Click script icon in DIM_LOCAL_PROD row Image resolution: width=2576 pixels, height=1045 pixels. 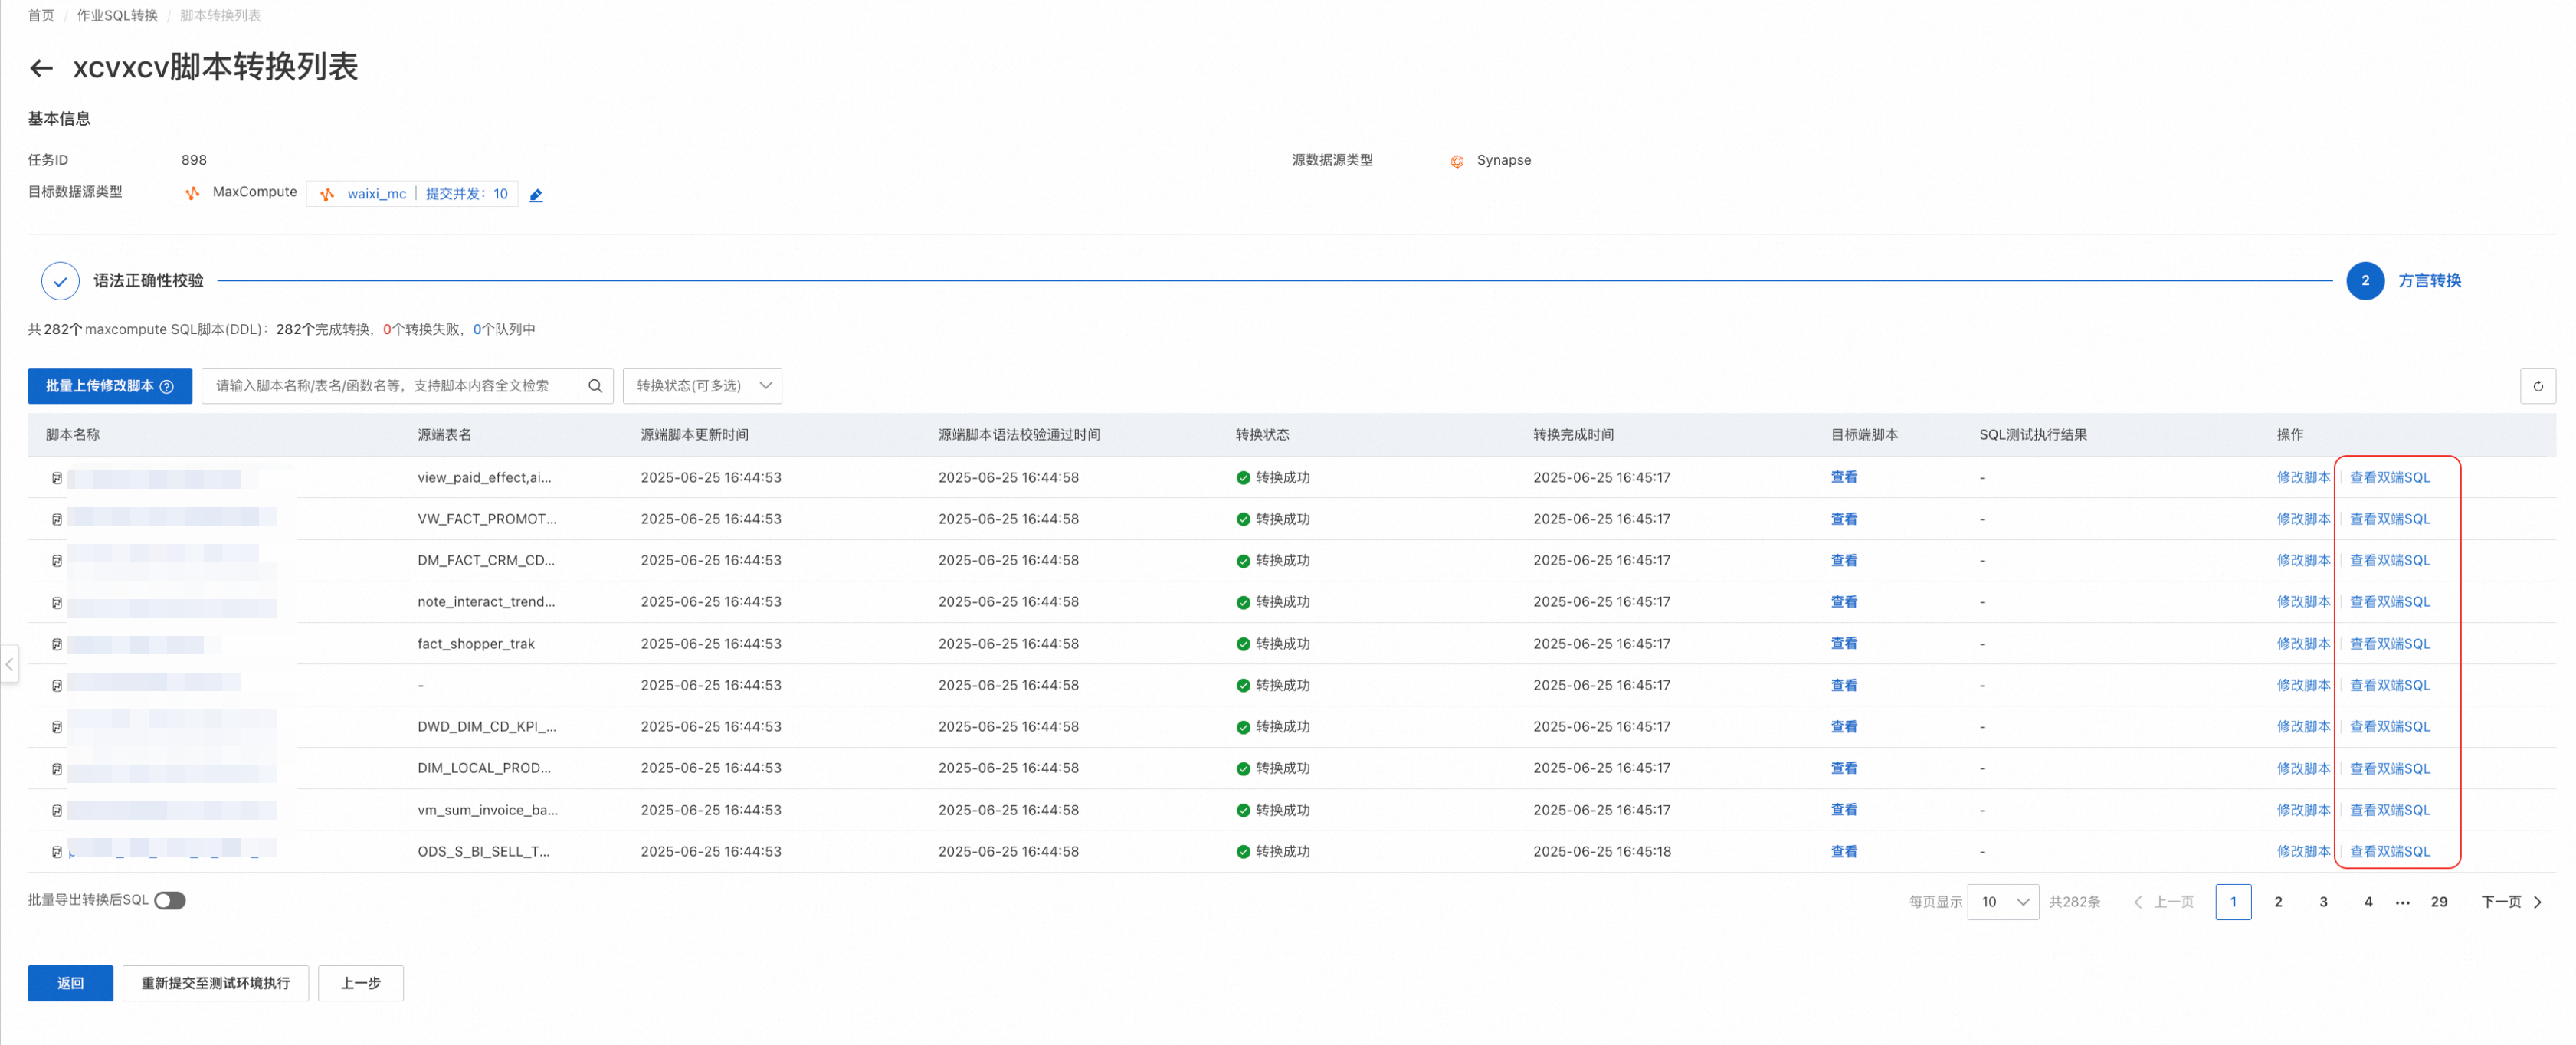[x=57, y=769]
